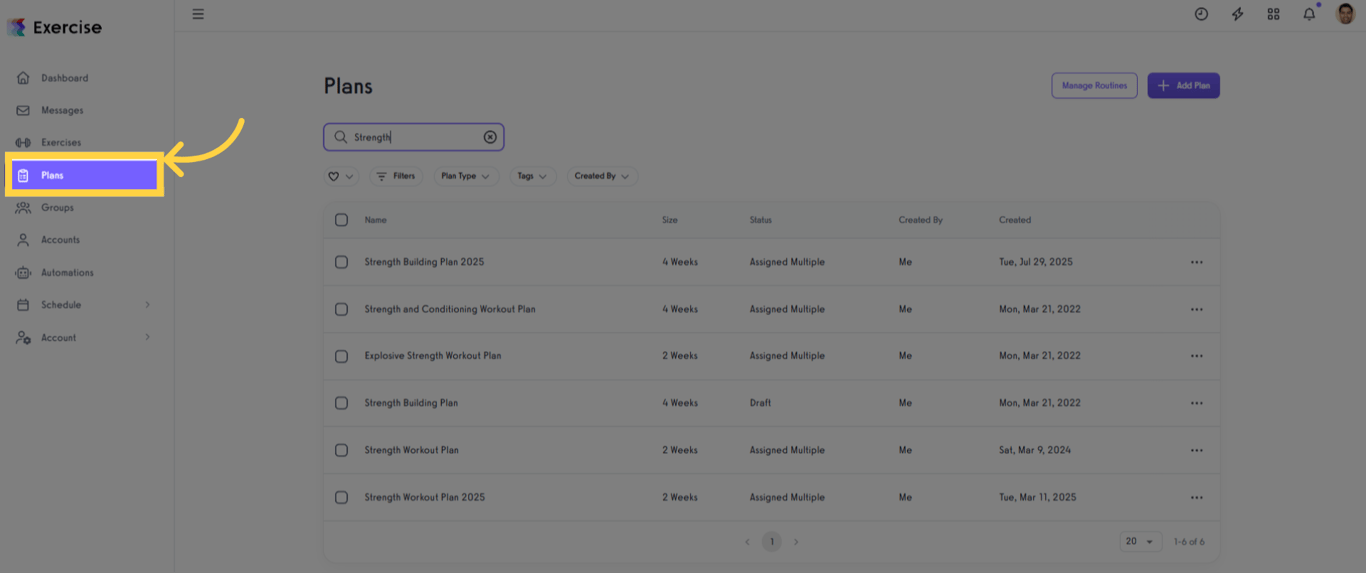Expand the Schedule sidebar submenu
This screenshot has width=1366, height=573.
[147, 305]
